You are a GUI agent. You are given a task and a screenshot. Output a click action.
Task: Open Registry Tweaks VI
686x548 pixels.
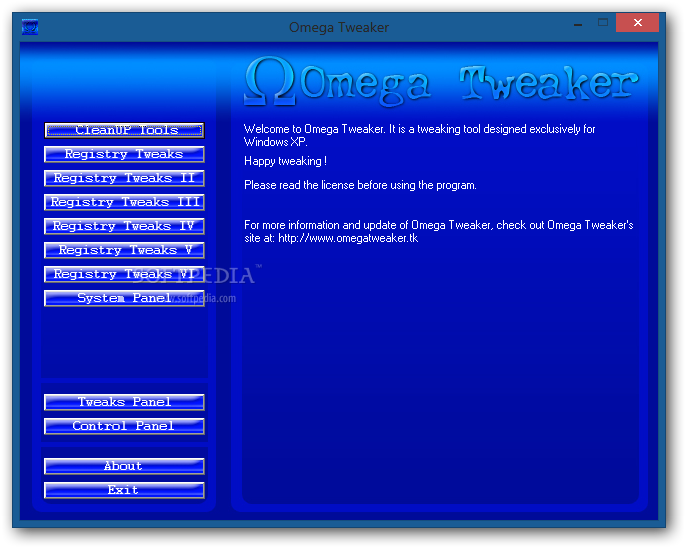click(x=124, y=274)
